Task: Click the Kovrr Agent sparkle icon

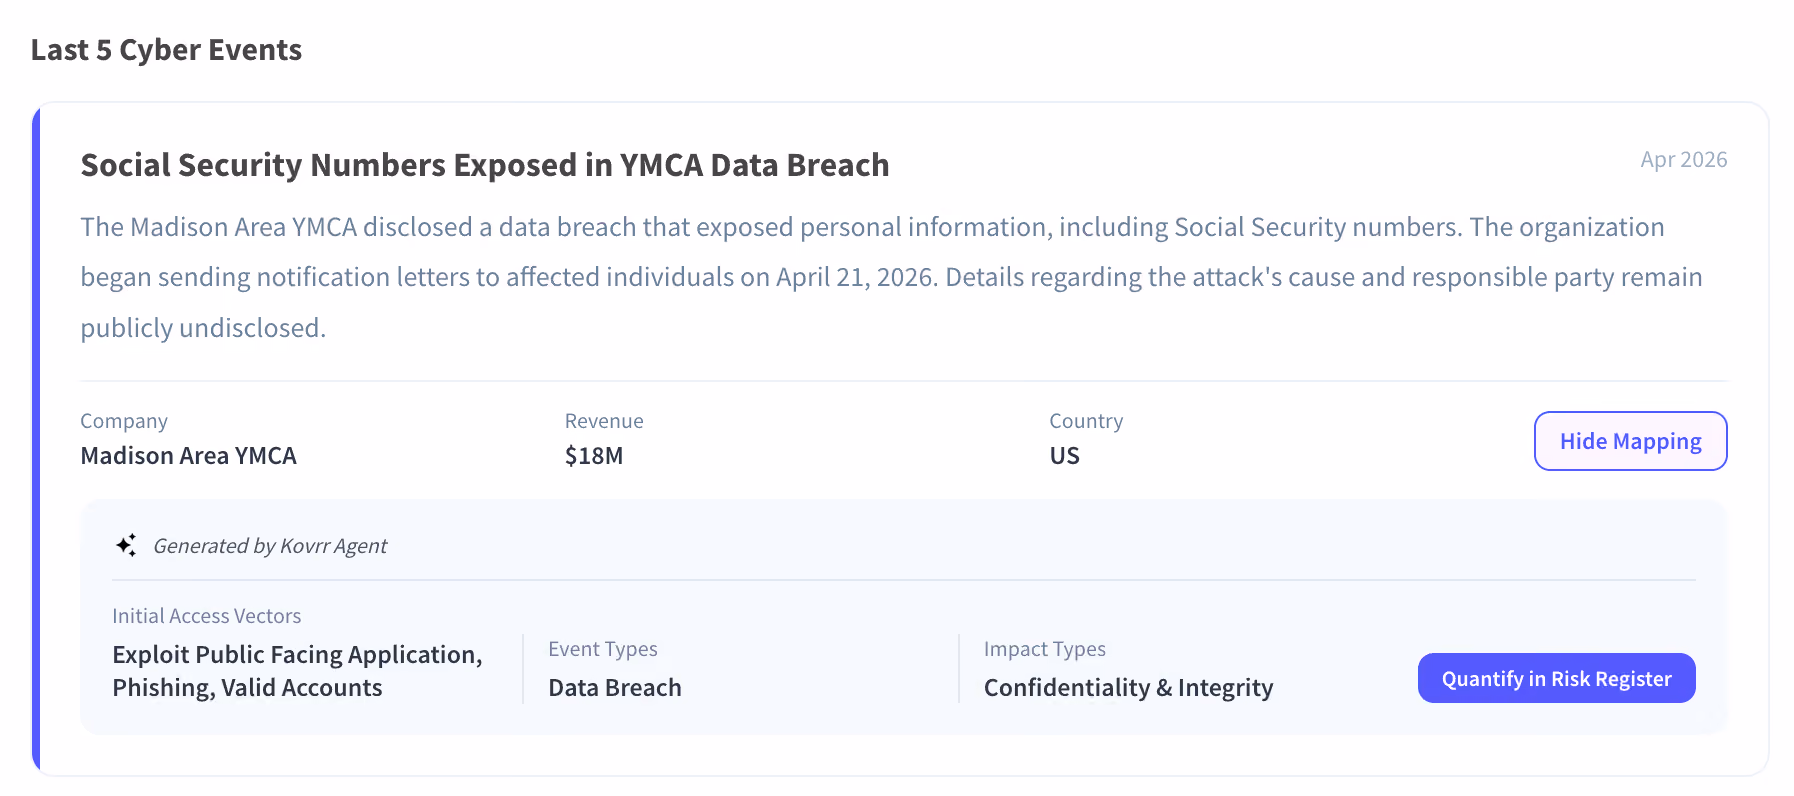Action: 126,545
